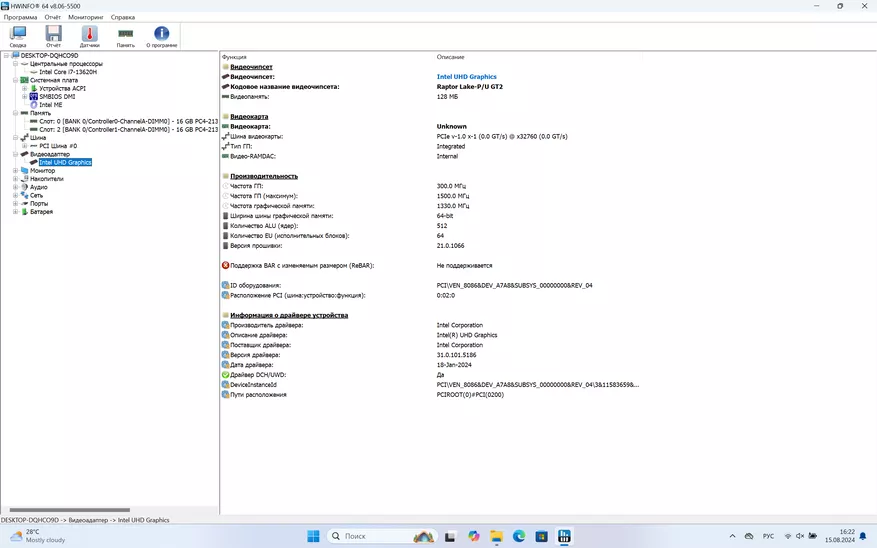Open the Датчики sensors thermometer icon

(89, 36)
